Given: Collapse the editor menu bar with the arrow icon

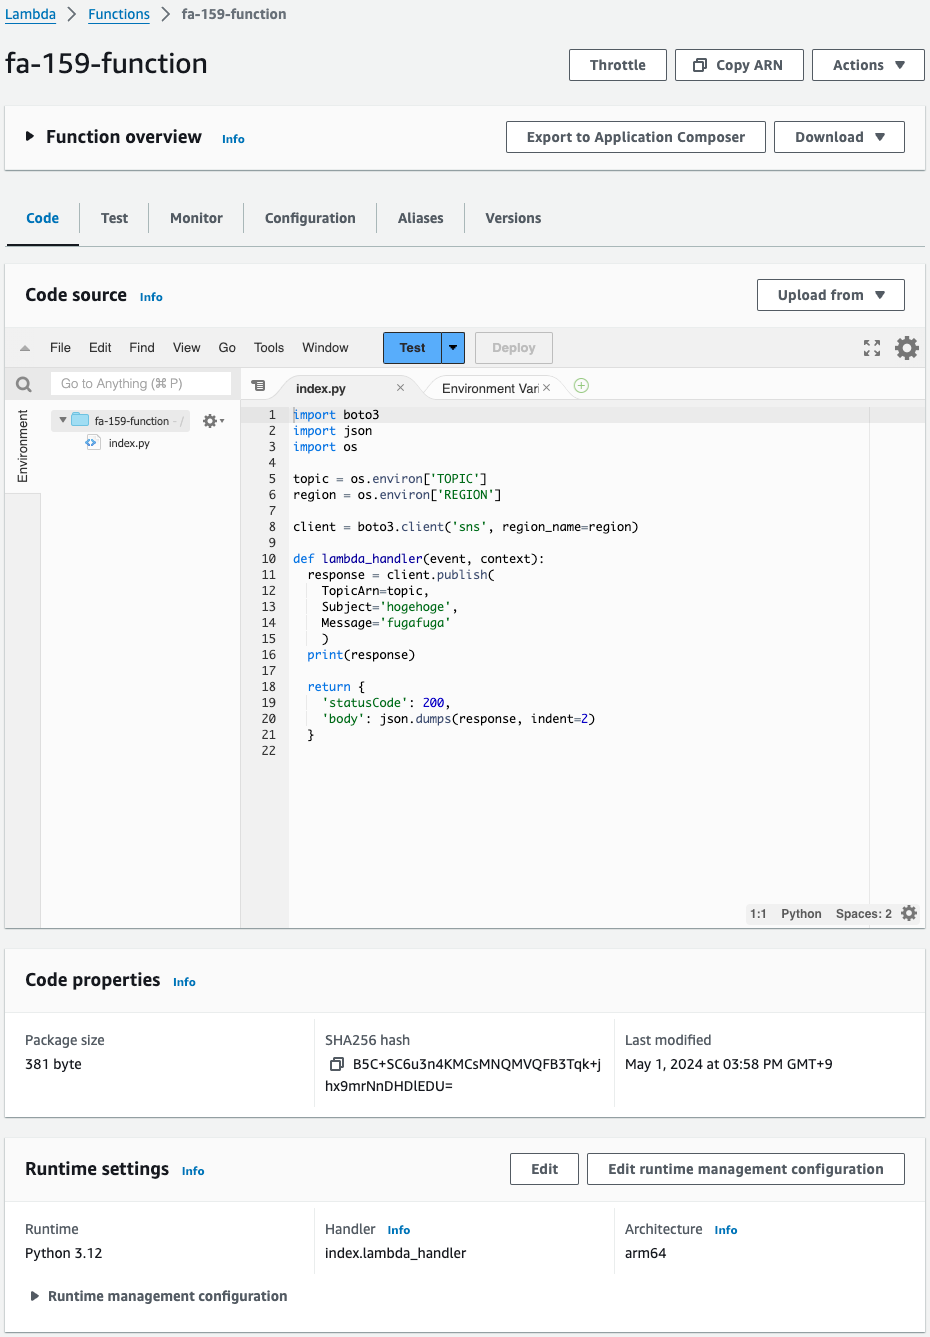Looking at the screenshot, I should click(x=23, y=347).
